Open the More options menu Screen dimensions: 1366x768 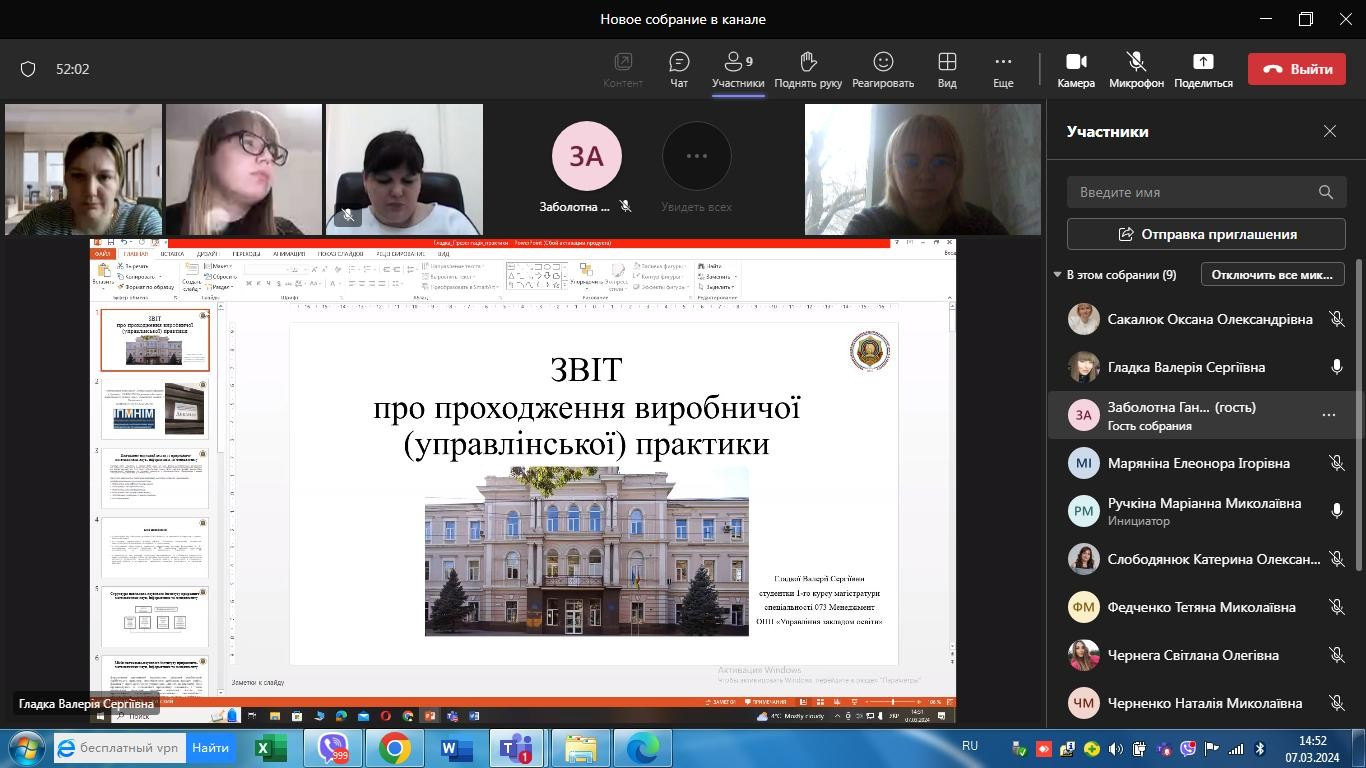tap(1002, 69)
